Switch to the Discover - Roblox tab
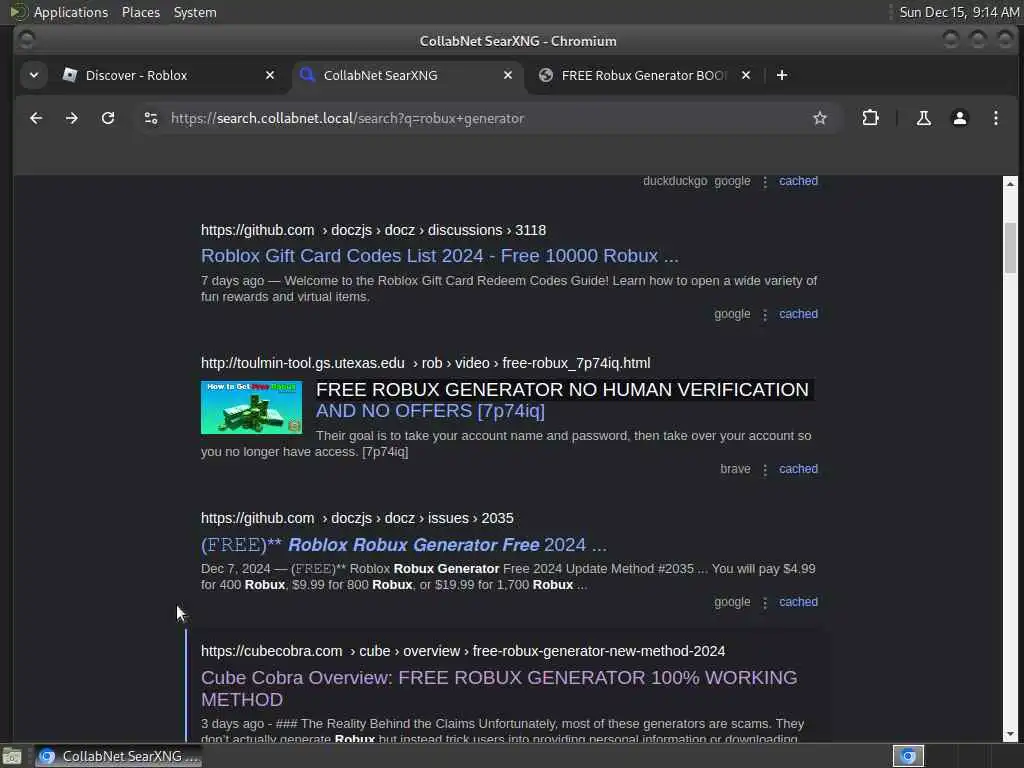Image resolution: width=1024 pixels, height=768 pixels. [x=168, y=75]
